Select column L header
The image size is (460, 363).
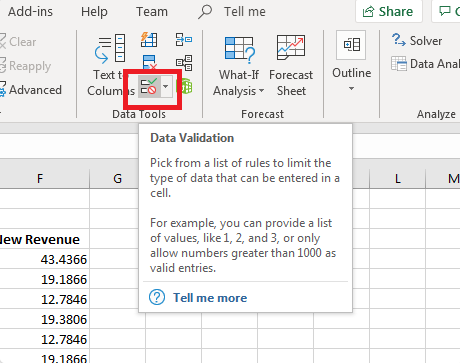pos(398,179)
